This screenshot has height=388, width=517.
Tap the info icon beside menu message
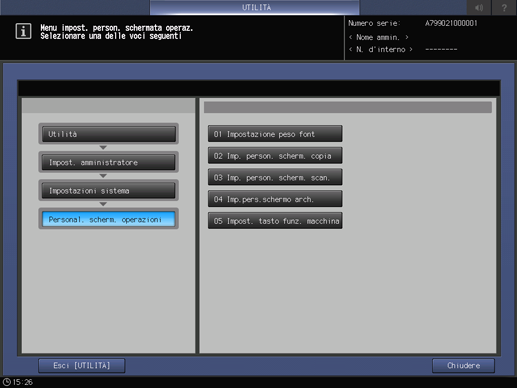click(x=23, y=31)
